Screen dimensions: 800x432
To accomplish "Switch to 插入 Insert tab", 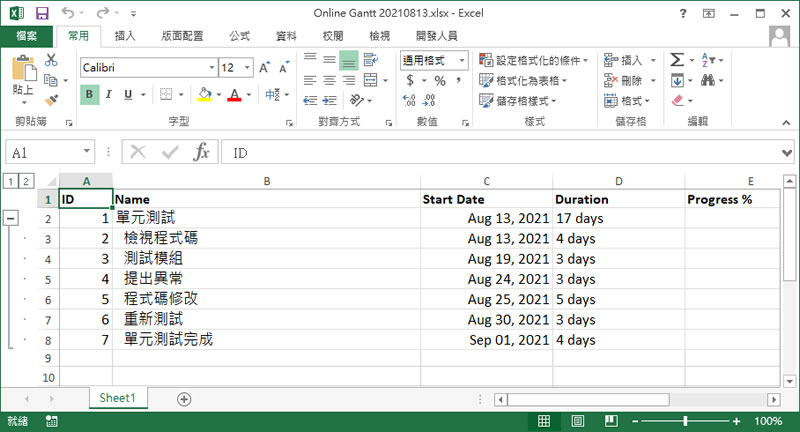I will point(125,36).
